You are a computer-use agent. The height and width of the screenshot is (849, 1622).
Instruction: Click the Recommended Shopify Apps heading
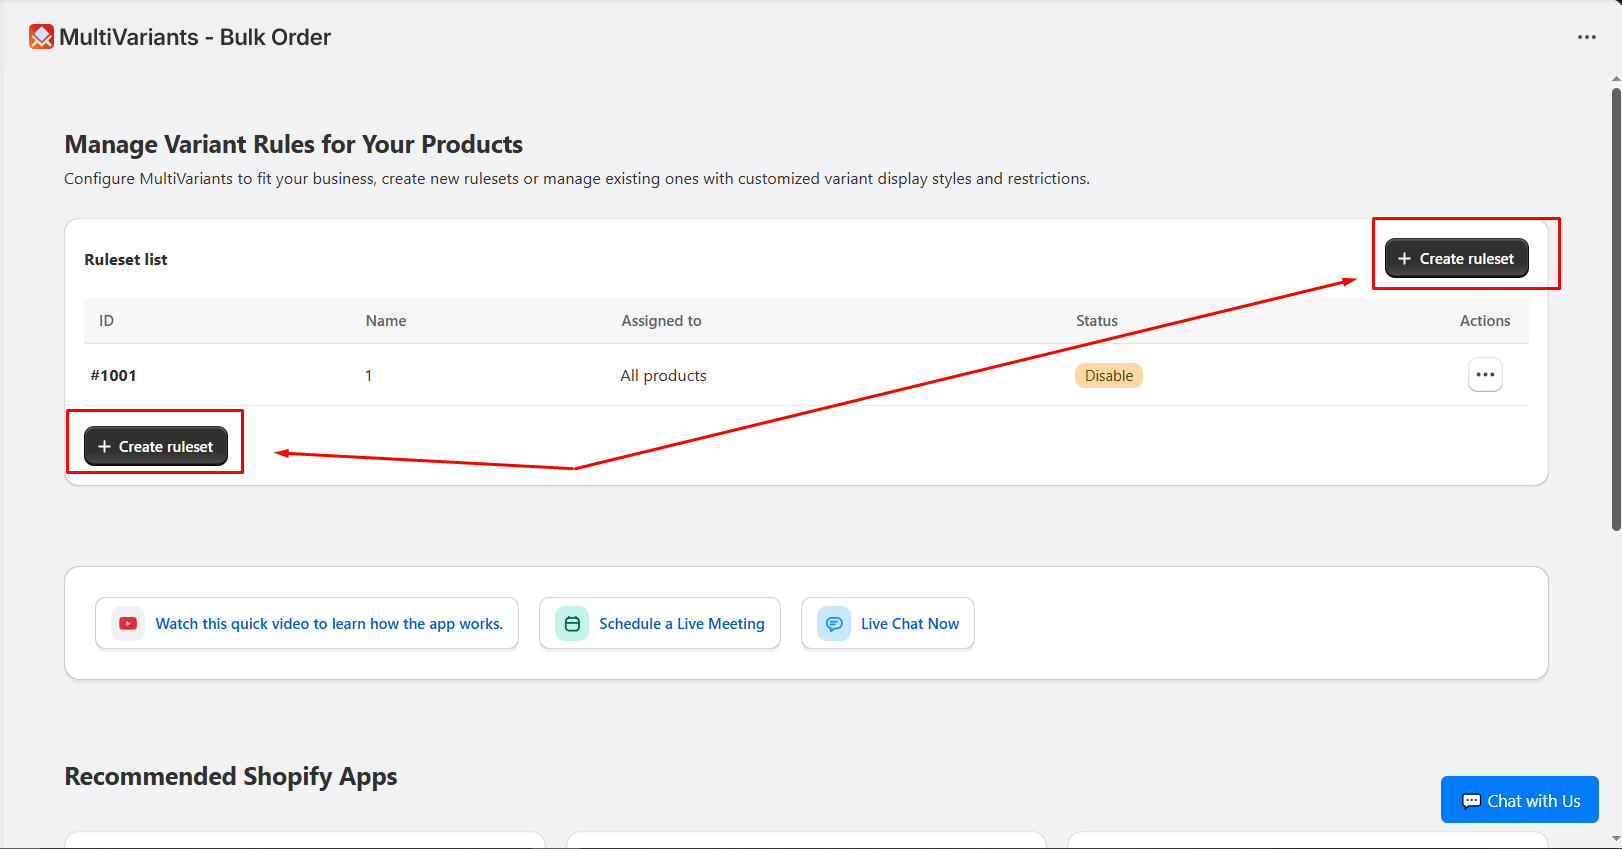pyautogui.click(x=231, y=776)
